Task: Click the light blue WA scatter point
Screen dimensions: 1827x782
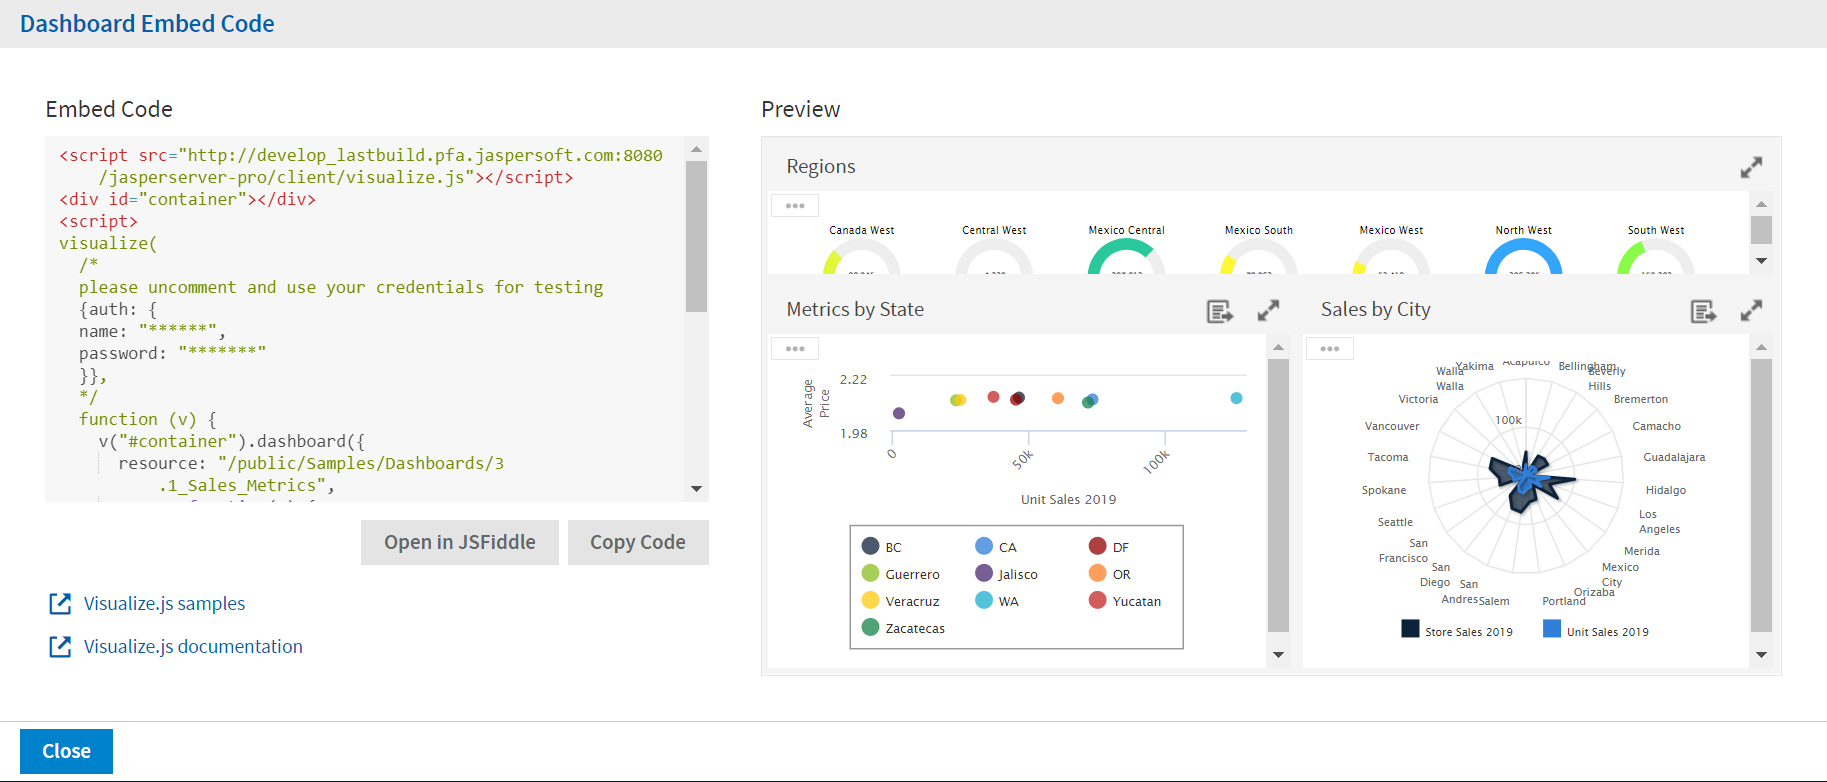Action: click(1236, 398)
